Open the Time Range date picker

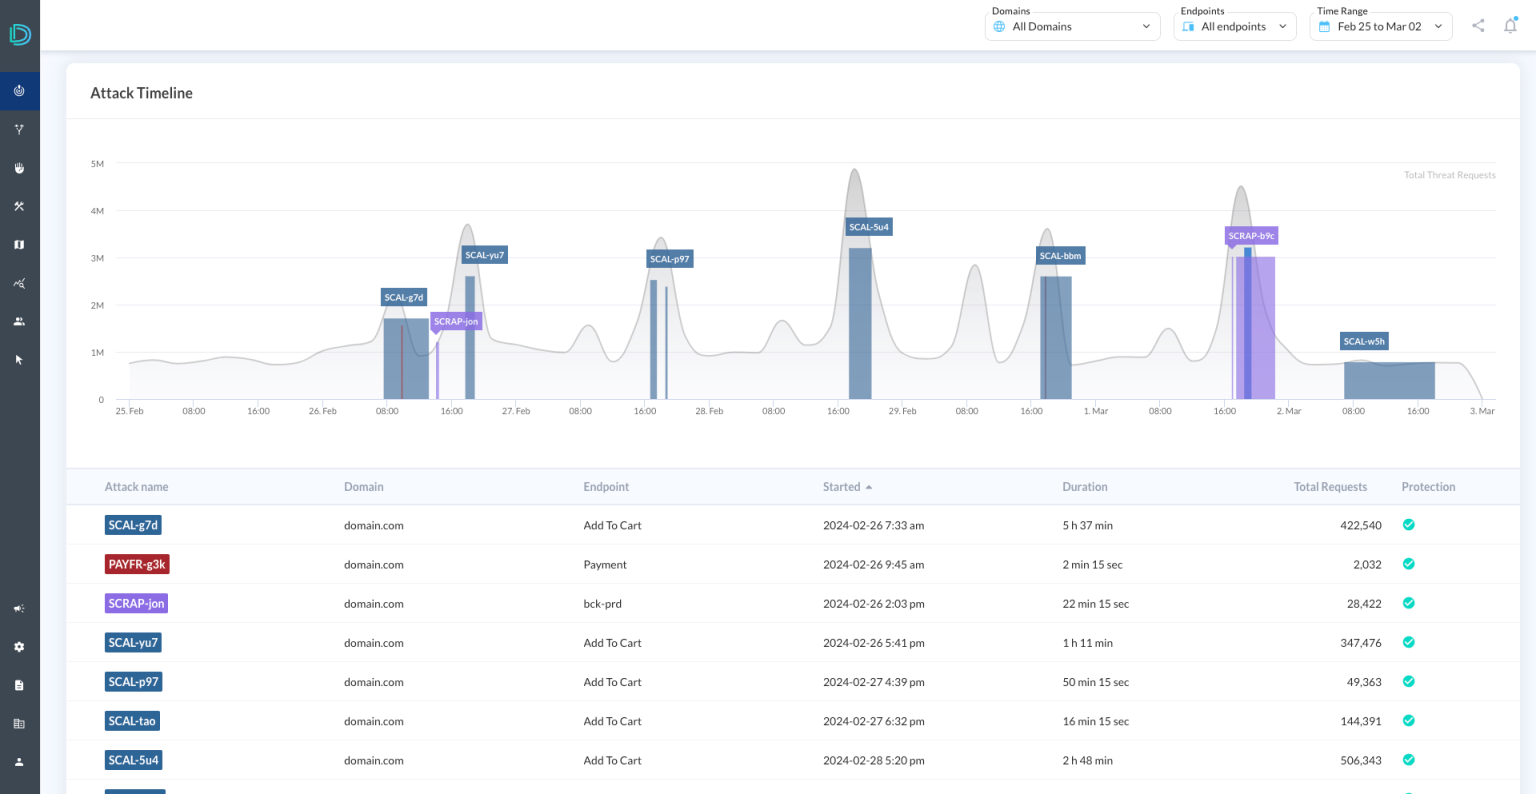click(1380, 26)
